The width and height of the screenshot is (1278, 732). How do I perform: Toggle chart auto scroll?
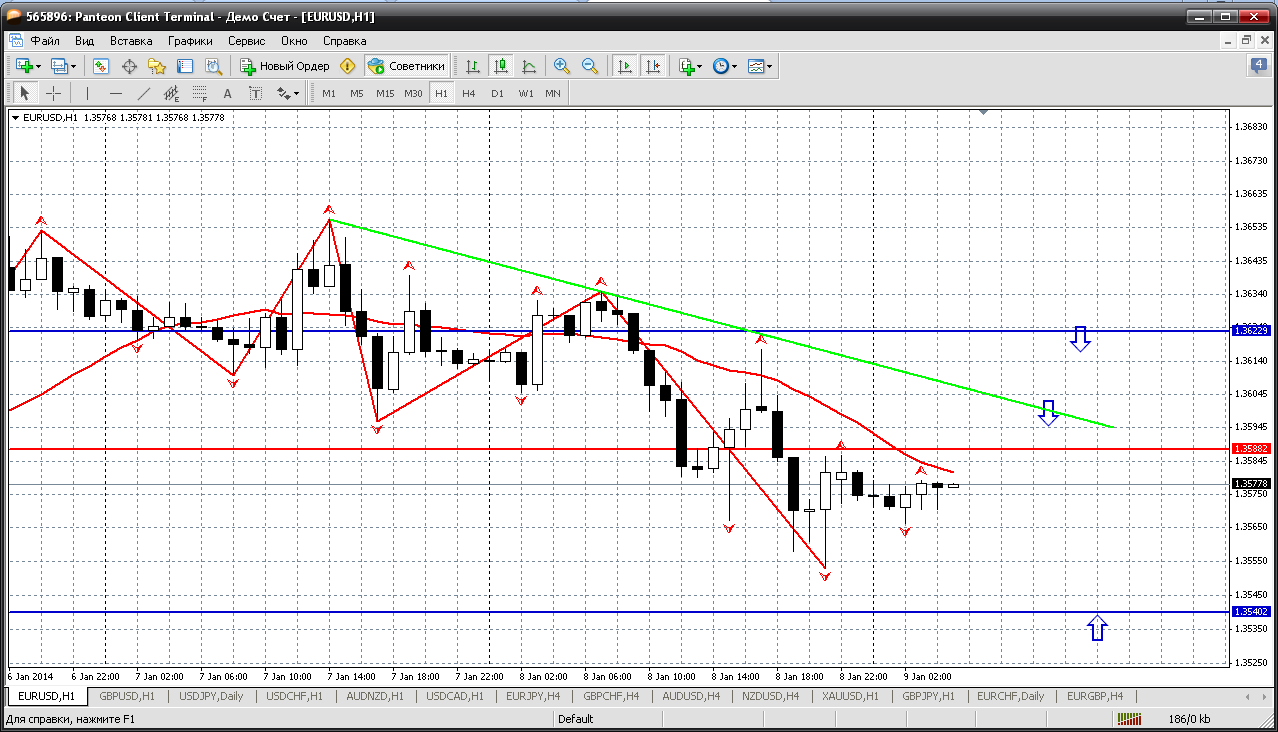[x=625, y=66]
